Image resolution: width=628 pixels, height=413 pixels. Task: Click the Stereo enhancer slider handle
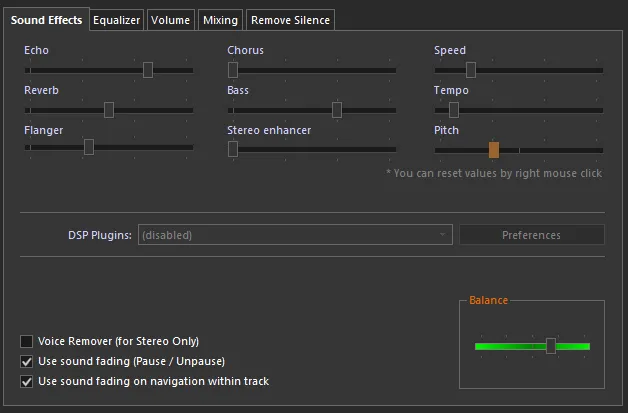(233, 149)
